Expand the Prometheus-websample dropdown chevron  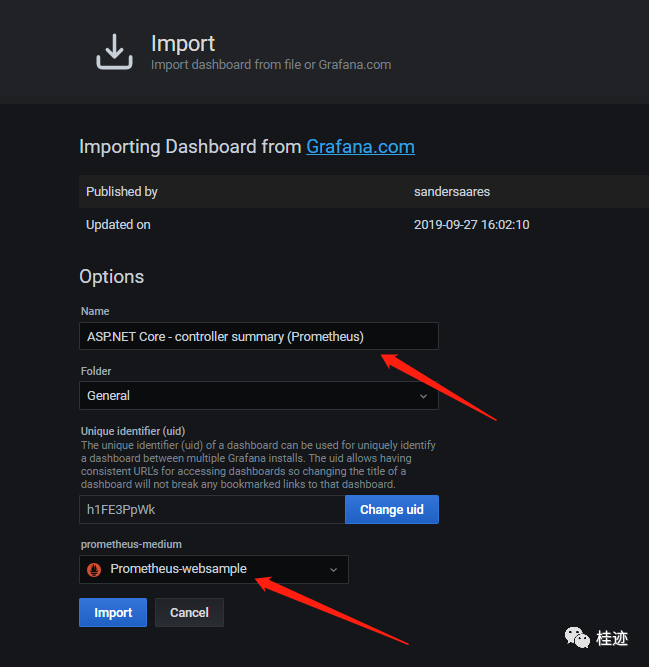pyautogui.click(x=333, y=570)
